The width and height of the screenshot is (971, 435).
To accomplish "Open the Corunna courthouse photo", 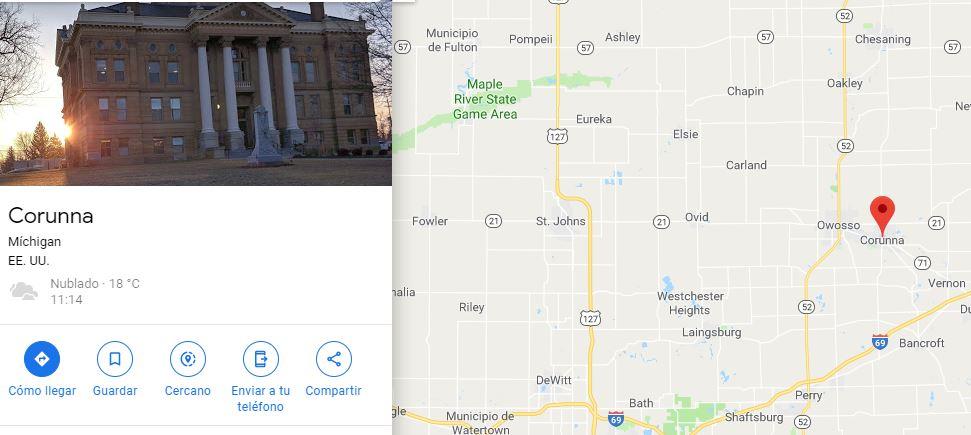I will [x=196, y=93].
